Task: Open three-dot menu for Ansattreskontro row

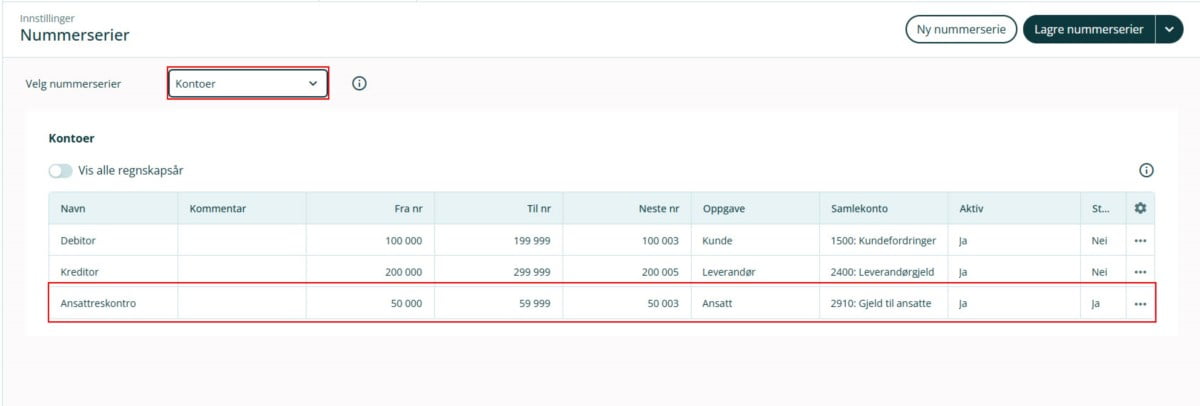Action: 1140,304
